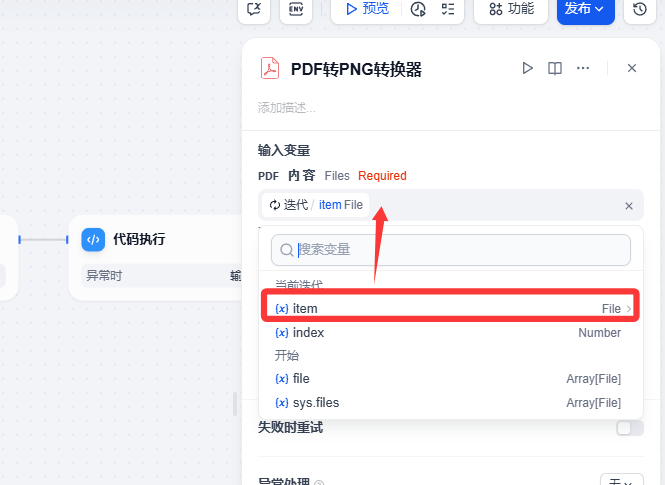The width and height of the screenshot is (665, 485).
Task: Click the Required label text
Action: (382, 176)
